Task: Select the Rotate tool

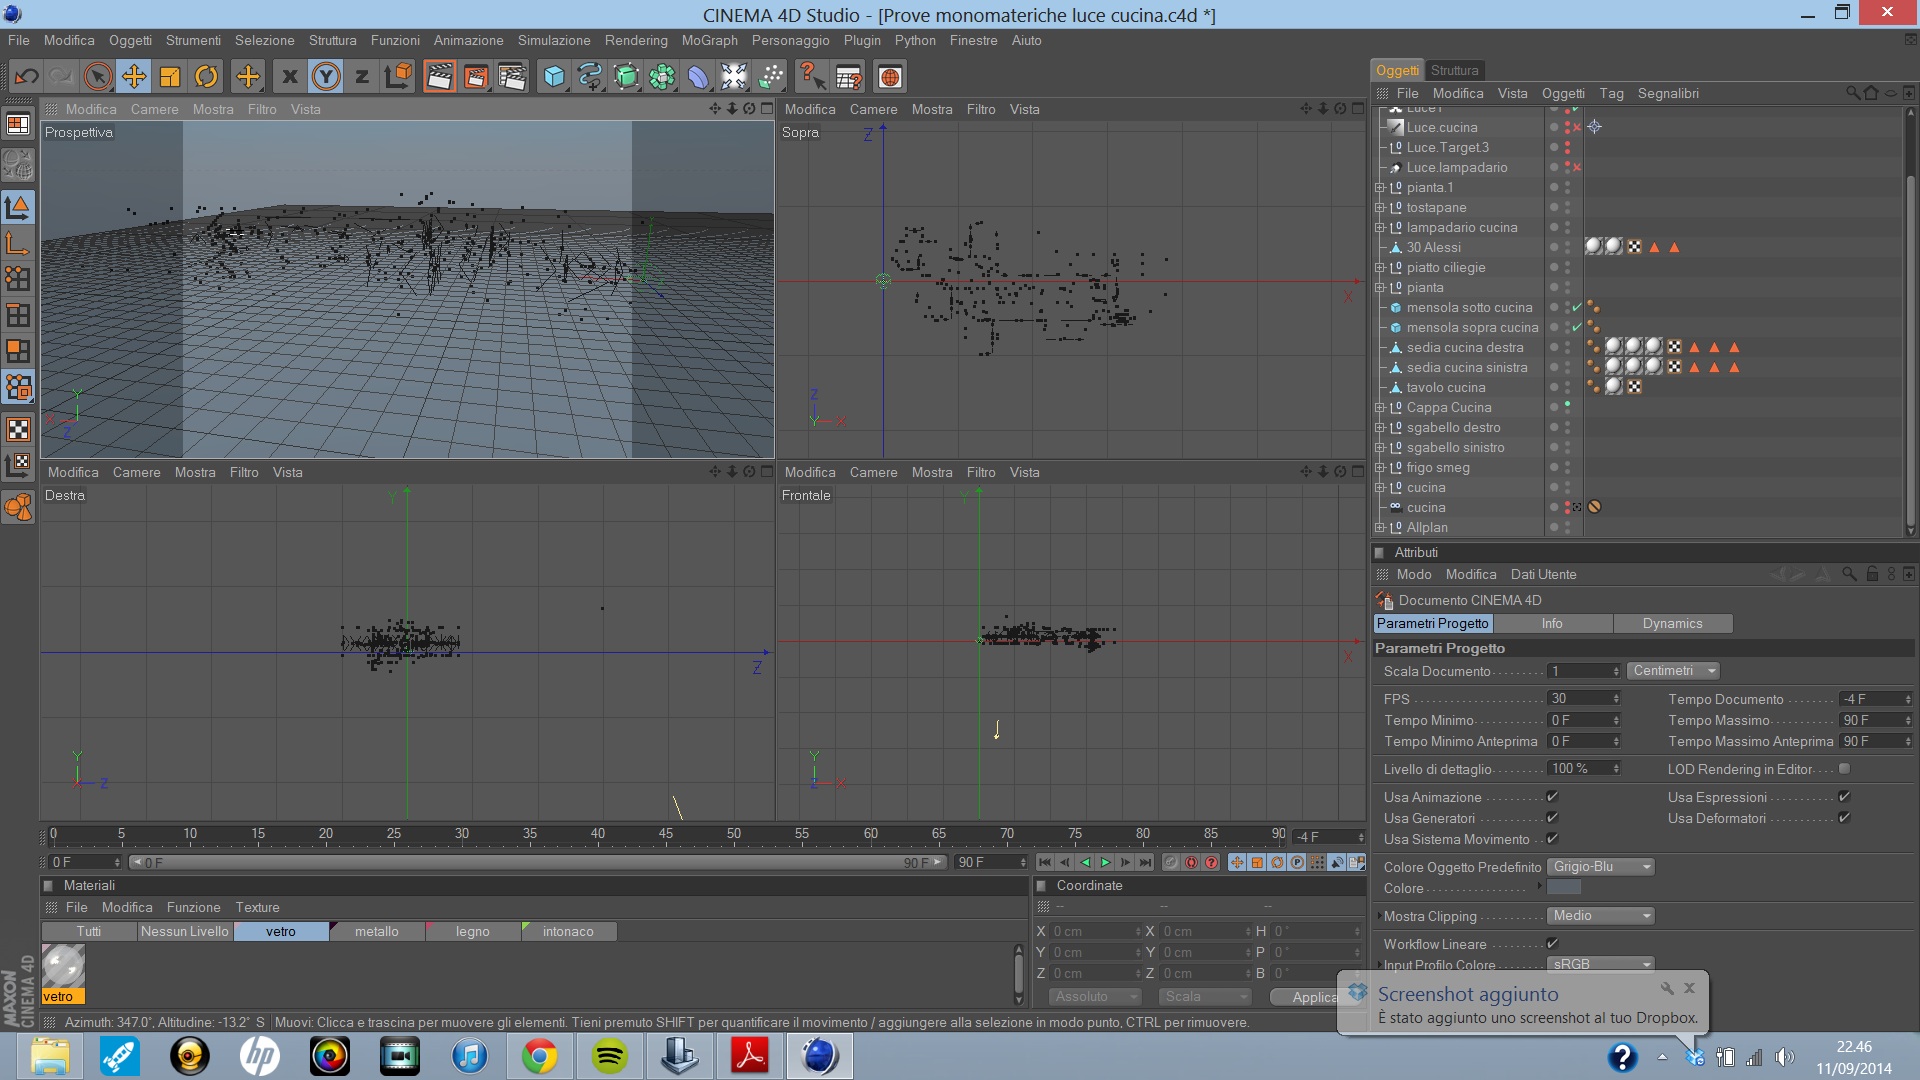Action: tap(206, 77)
